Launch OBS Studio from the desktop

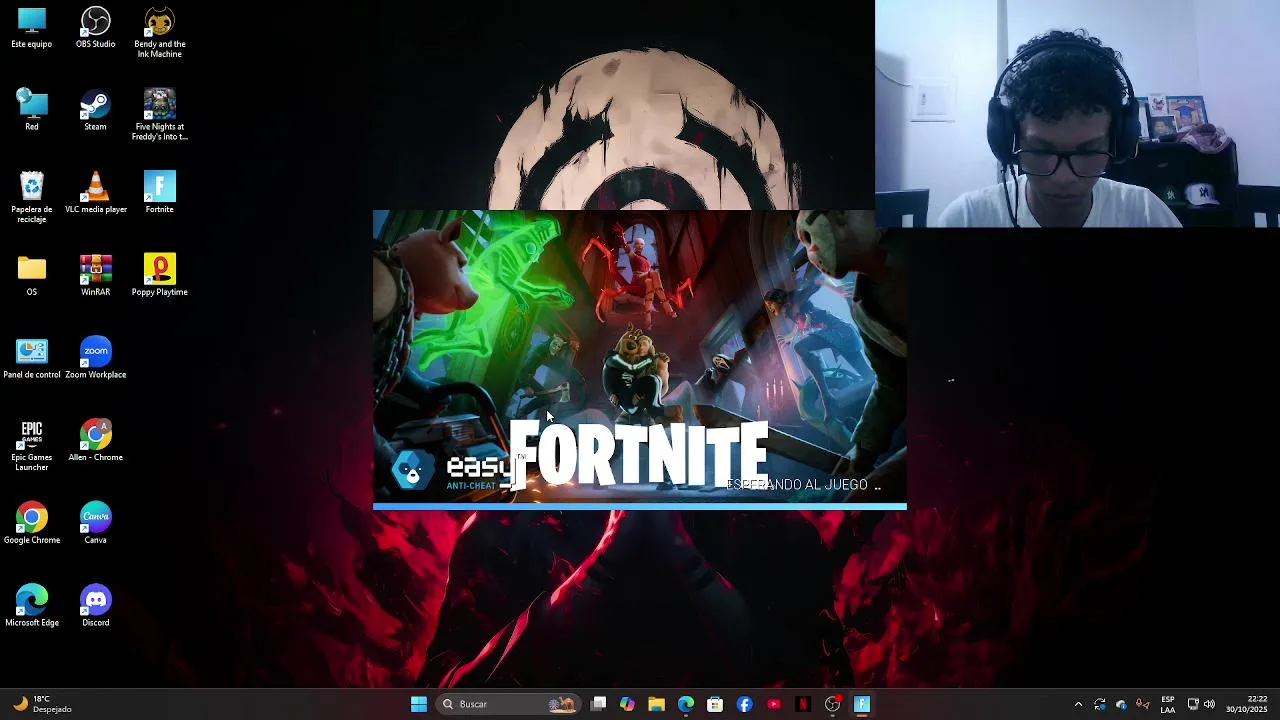(95, 28)
